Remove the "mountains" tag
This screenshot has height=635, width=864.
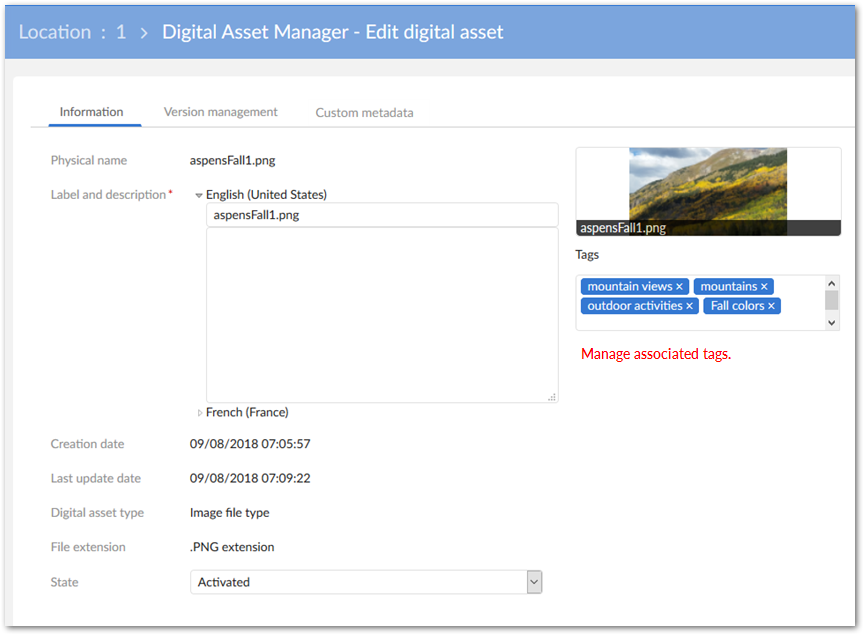click(765, 286)
